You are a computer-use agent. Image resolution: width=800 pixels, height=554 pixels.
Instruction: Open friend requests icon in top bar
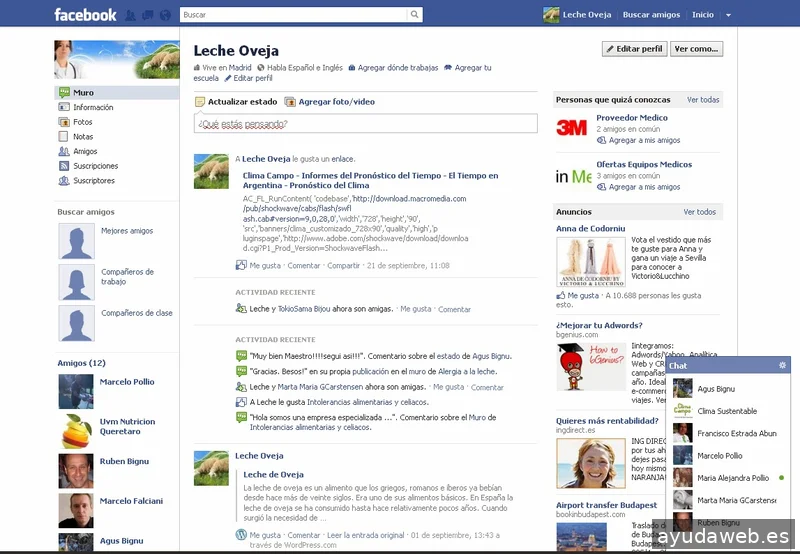[133, 15]
